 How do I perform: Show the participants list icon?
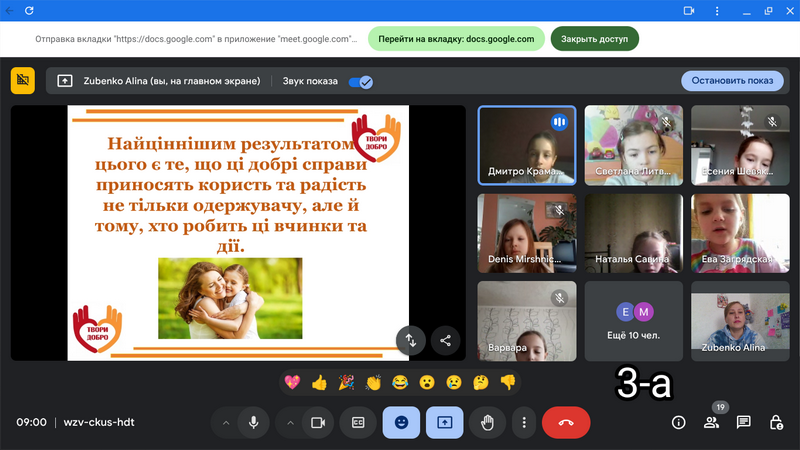(x=711, y=422)
